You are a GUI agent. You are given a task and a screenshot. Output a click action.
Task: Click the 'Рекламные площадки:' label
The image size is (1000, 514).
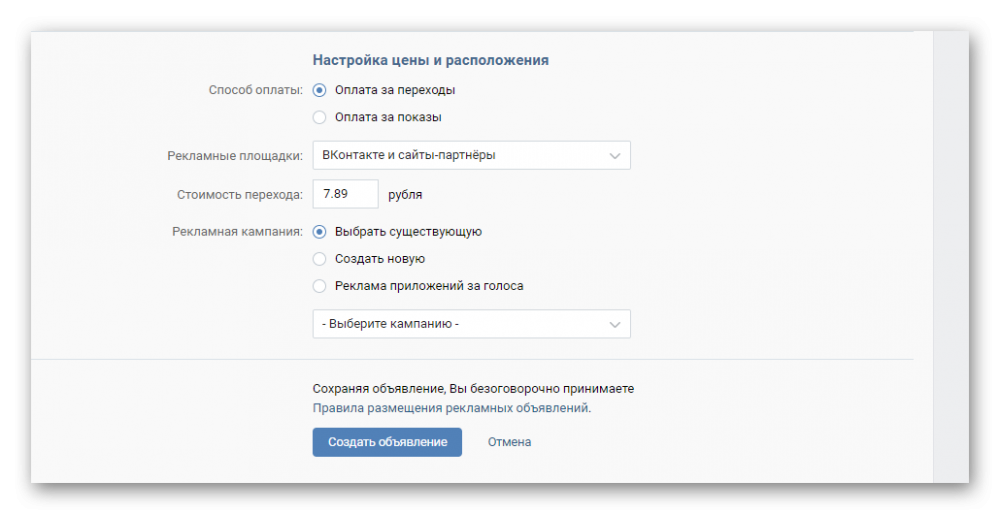click(235, 156)
